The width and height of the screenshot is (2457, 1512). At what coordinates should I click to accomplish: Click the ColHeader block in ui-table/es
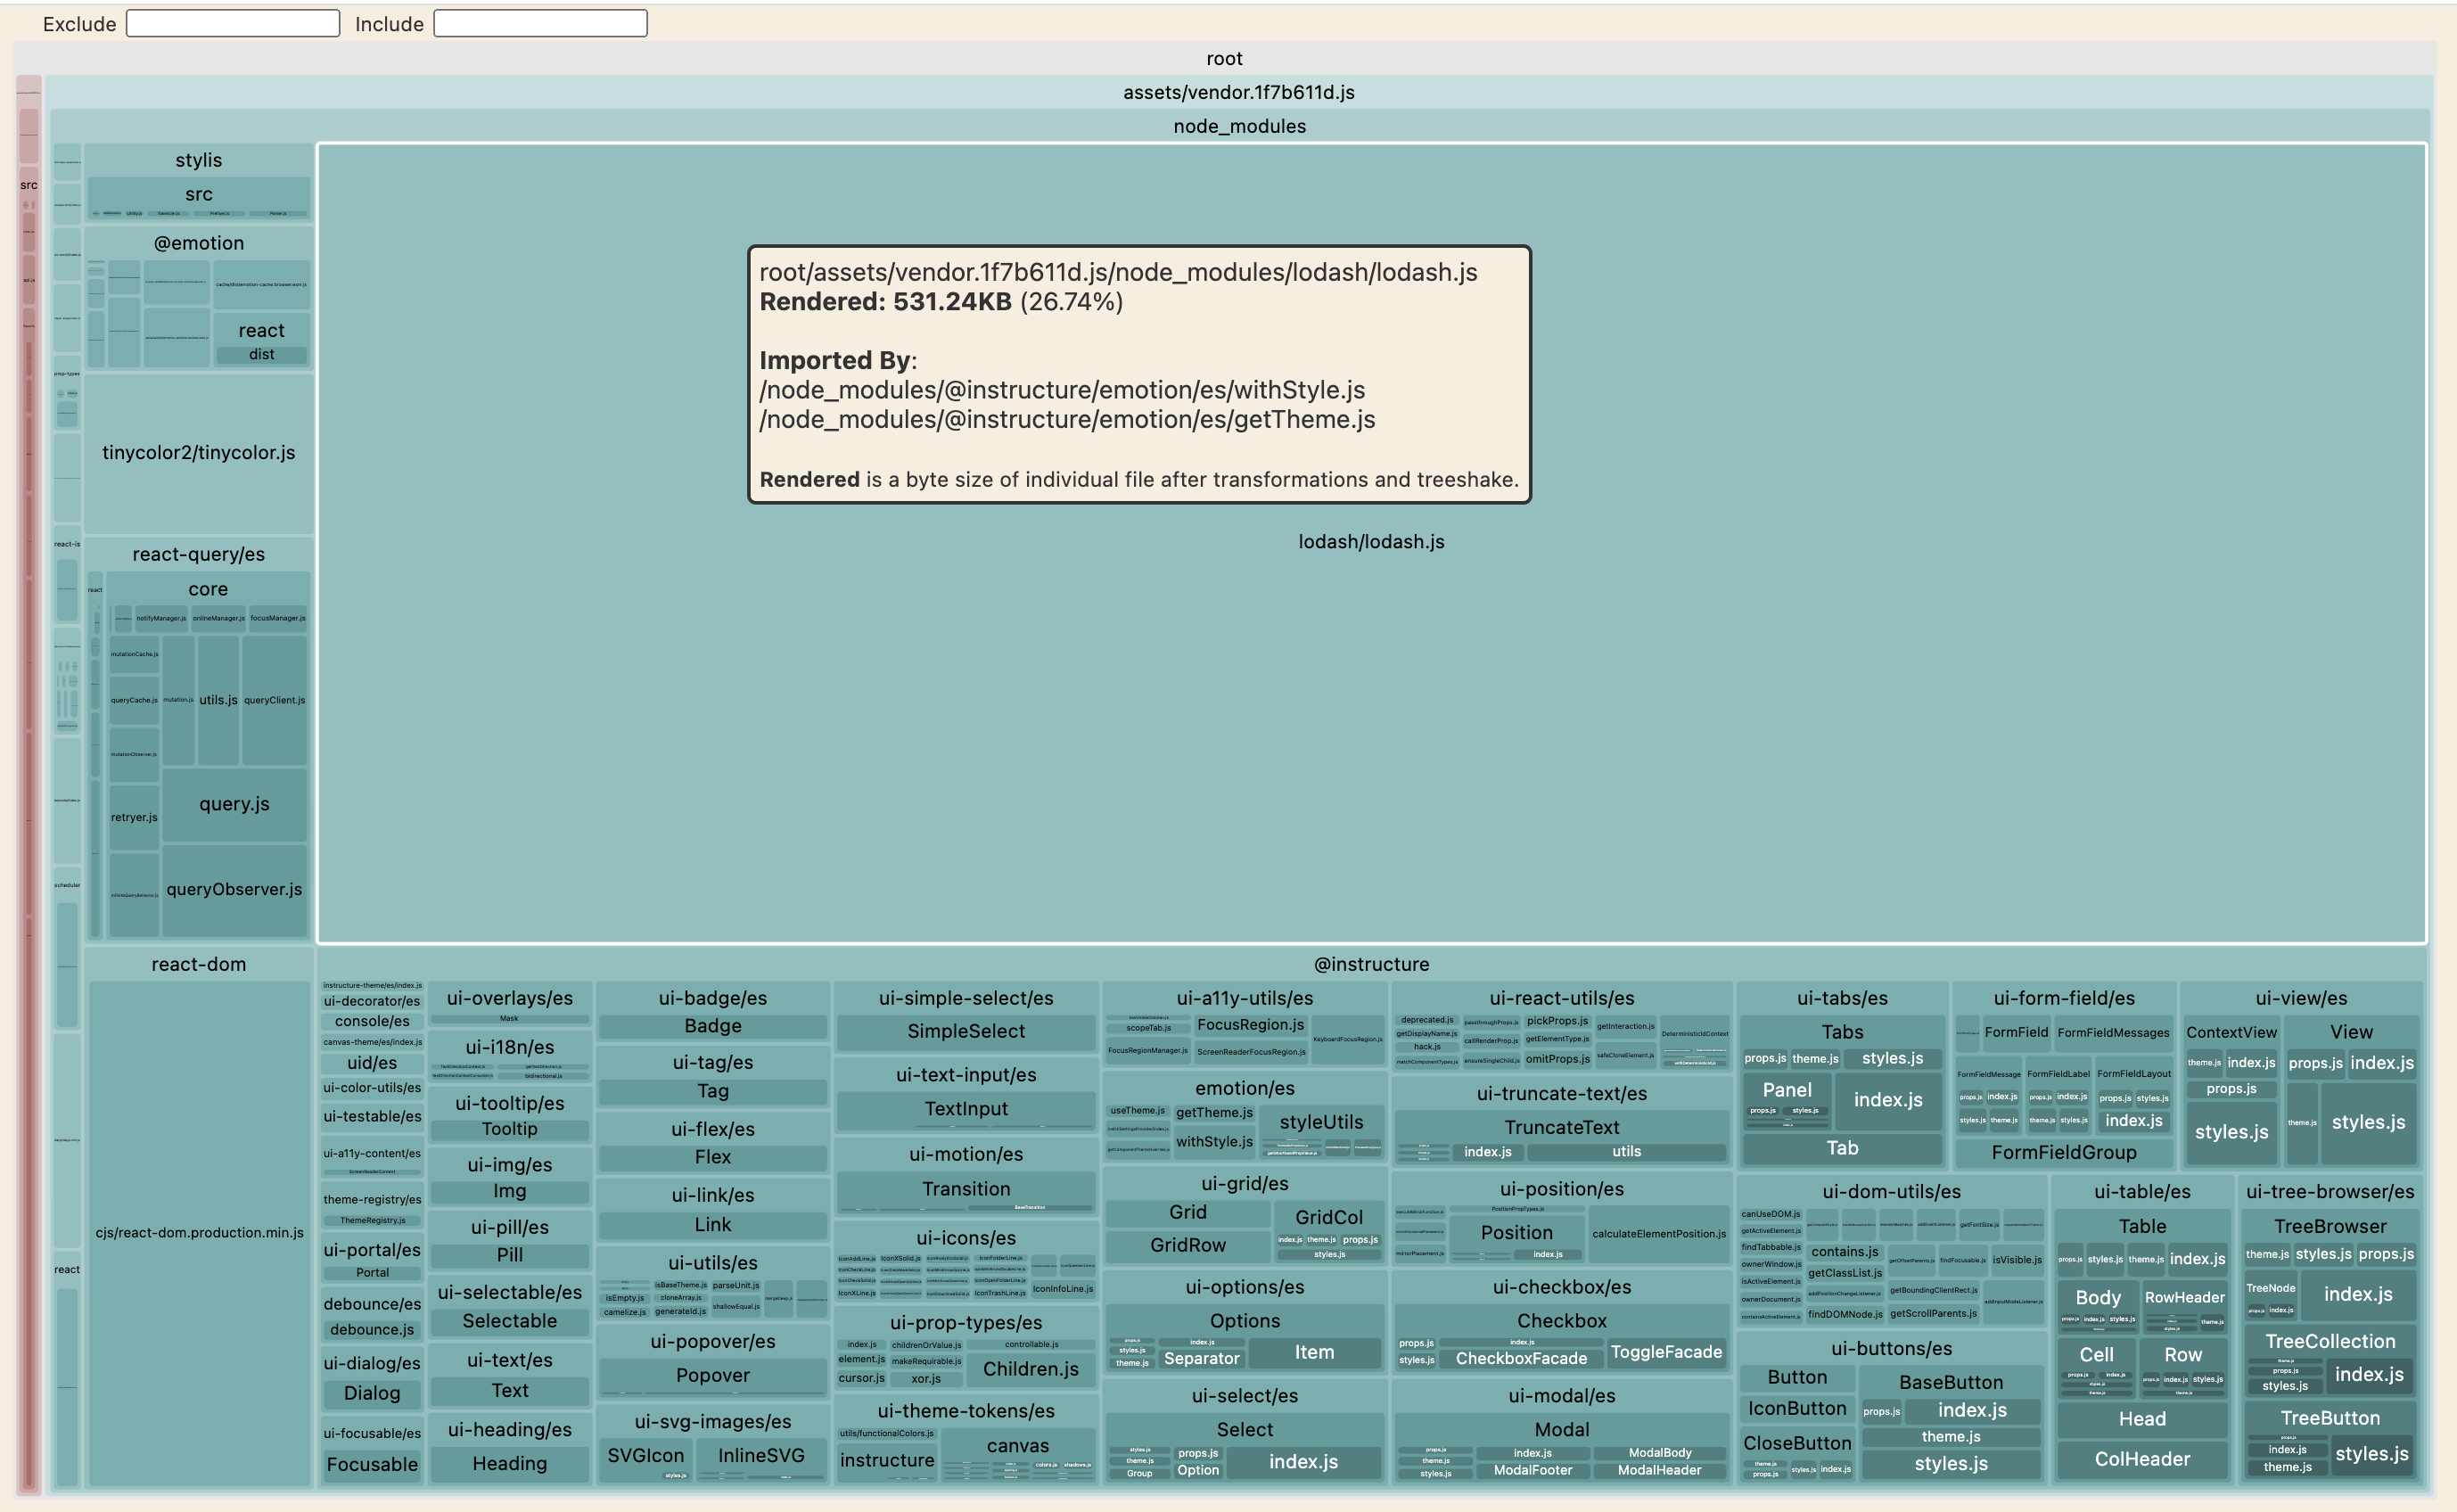tap(2142, 1458)
